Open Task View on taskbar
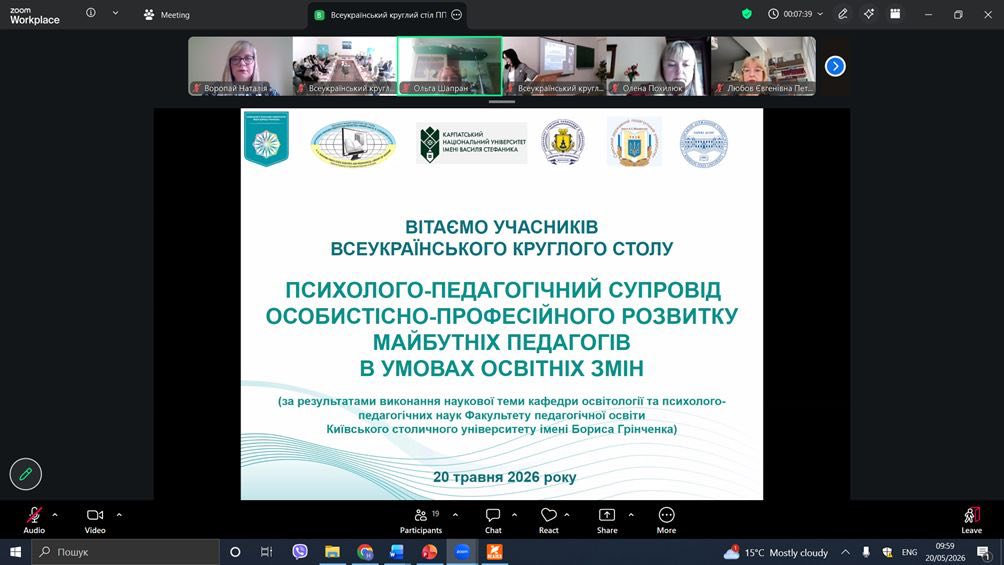 point(266,552)
